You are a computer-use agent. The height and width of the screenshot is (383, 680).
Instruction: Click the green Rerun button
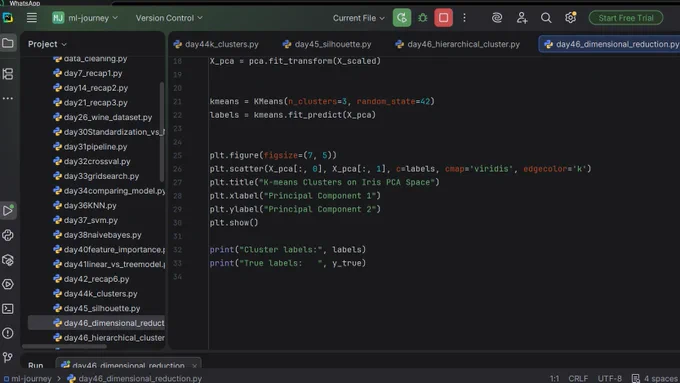coord(402,18)
